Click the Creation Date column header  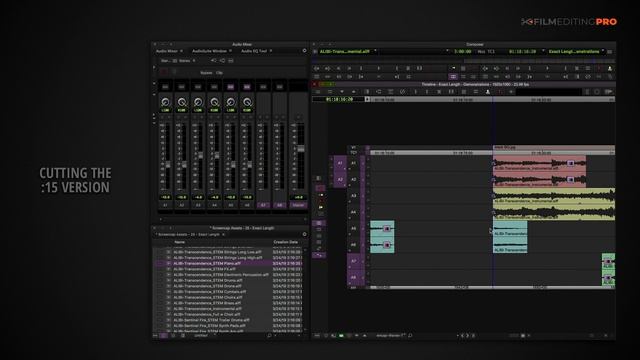[x=285, y=242]
